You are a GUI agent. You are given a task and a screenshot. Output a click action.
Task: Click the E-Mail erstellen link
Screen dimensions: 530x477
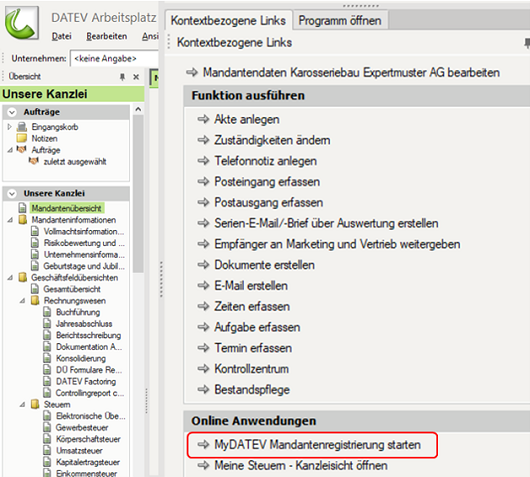coord(251,286)
